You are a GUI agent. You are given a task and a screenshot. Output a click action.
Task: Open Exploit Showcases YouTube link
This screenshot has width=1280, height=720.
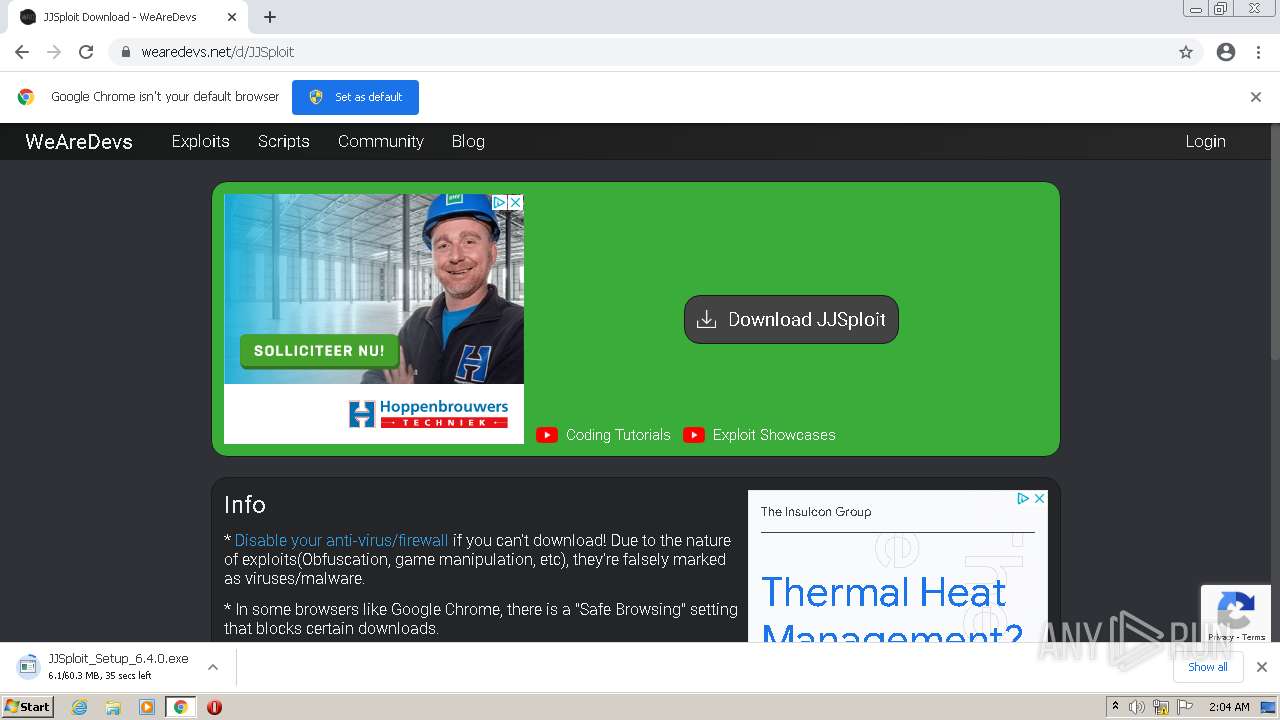click(774, 435)
